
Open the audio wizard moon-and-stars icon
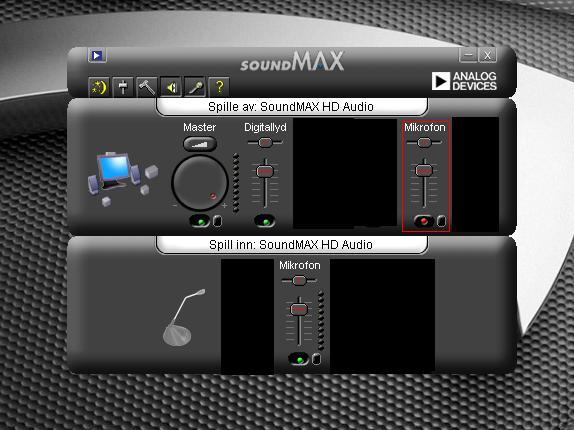coord(99,87)
